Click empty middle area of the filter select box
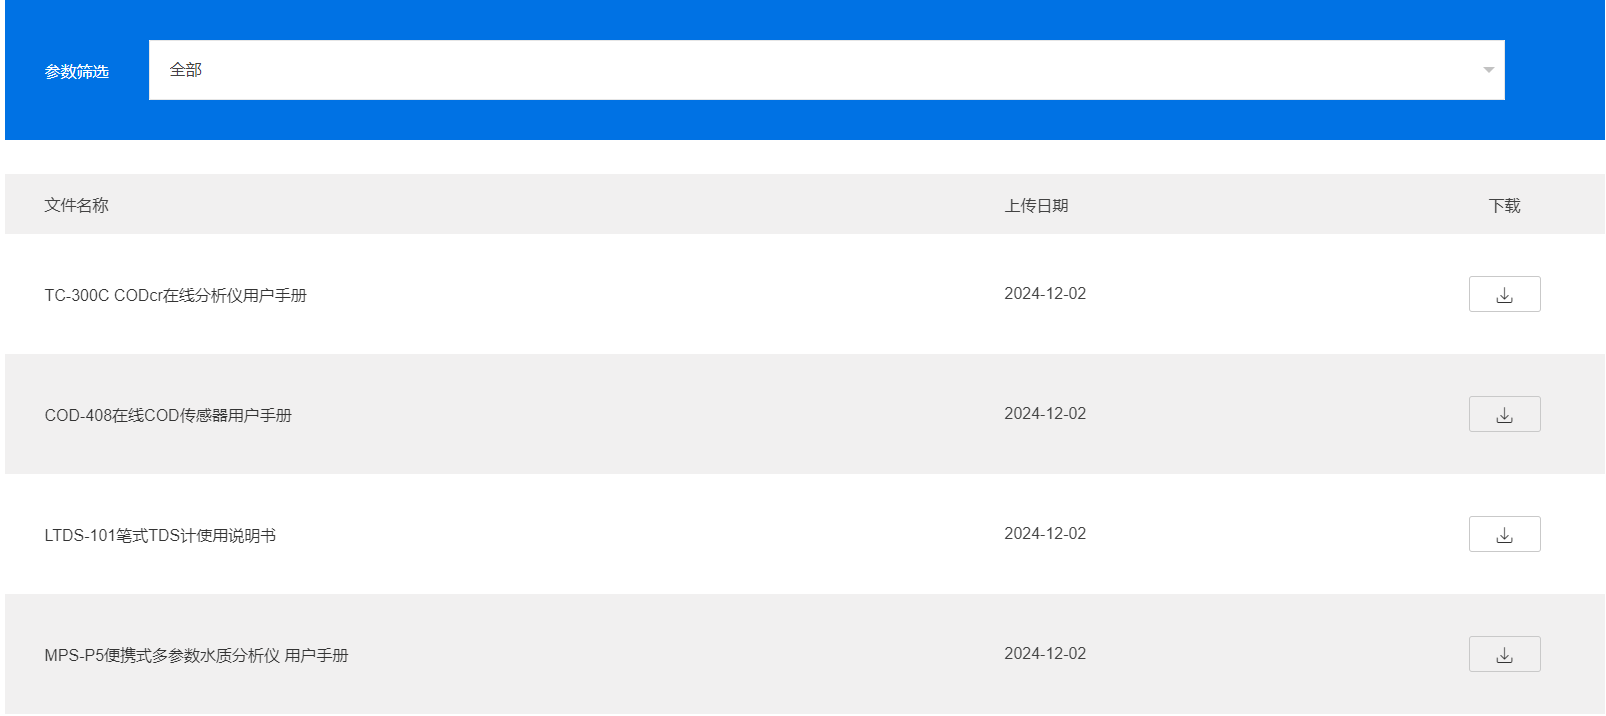 pos(826,70)
